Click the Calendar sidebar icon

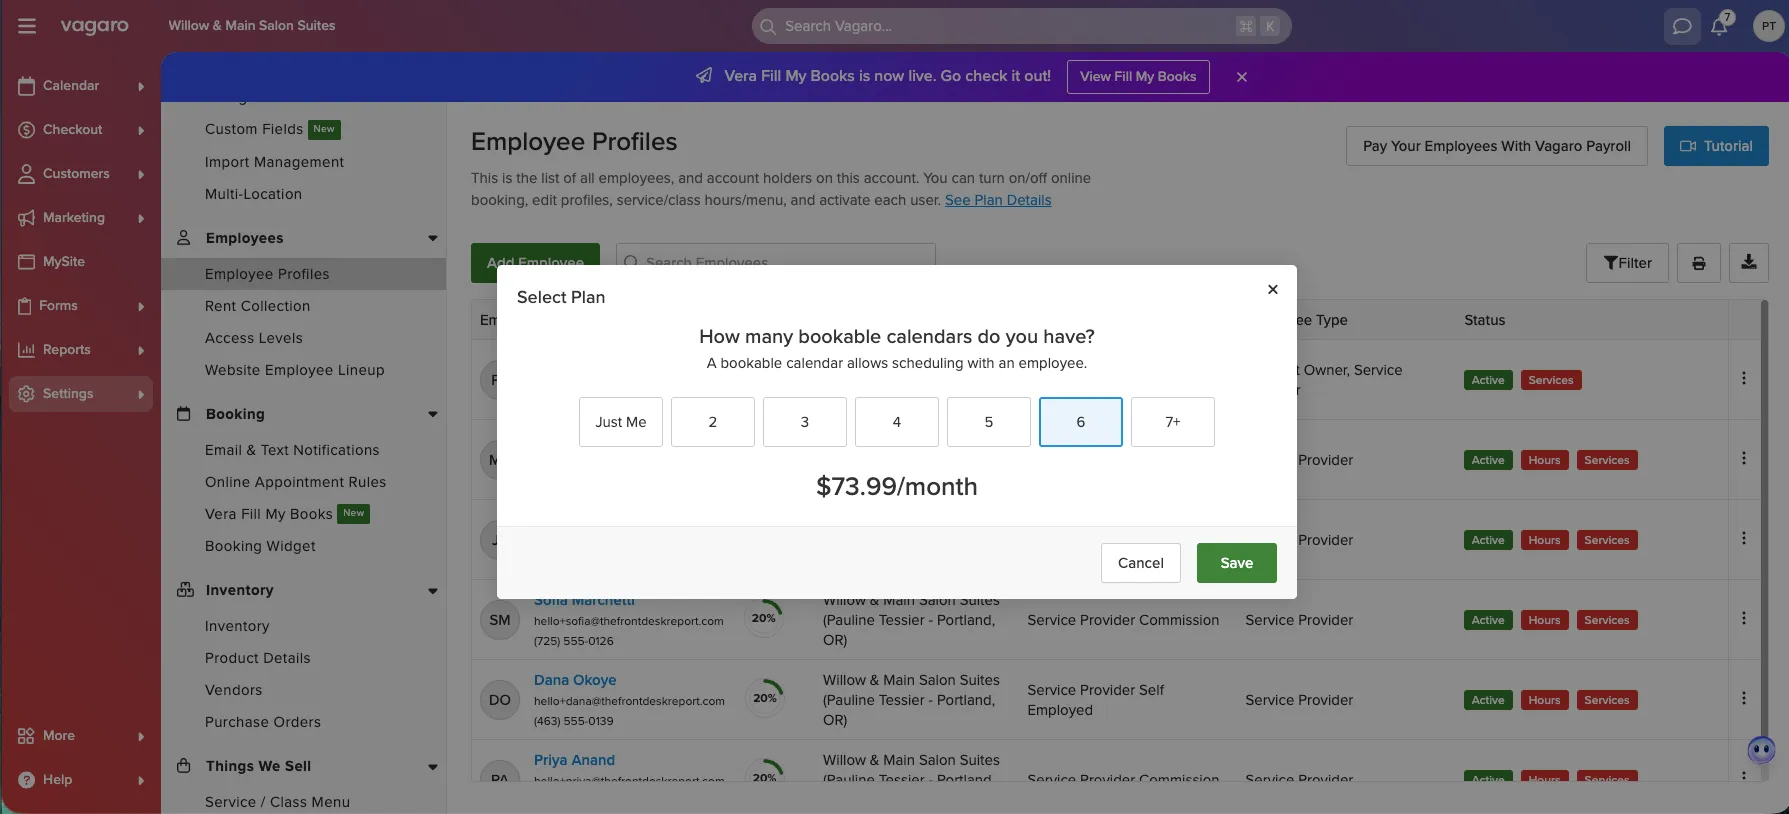(x=27, y=86)
